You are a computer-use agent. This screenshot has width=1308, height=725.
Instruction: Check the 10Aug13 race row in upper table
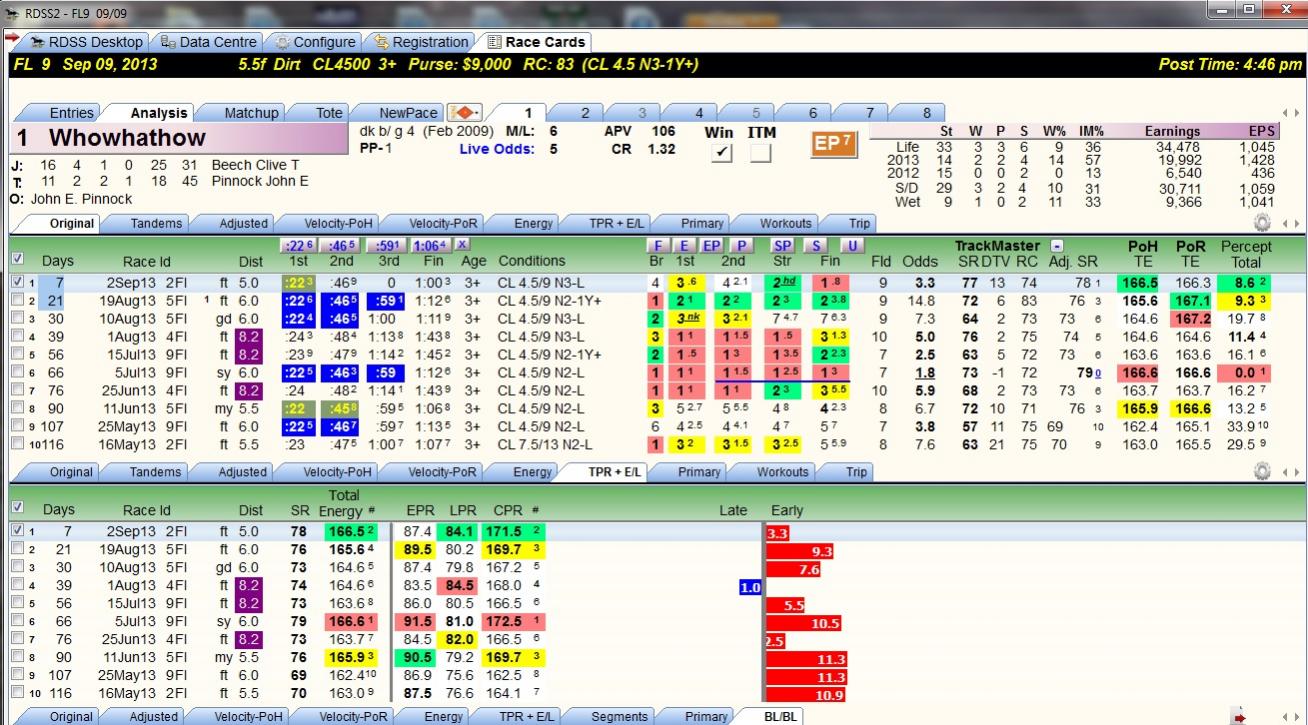pos(17,318)
